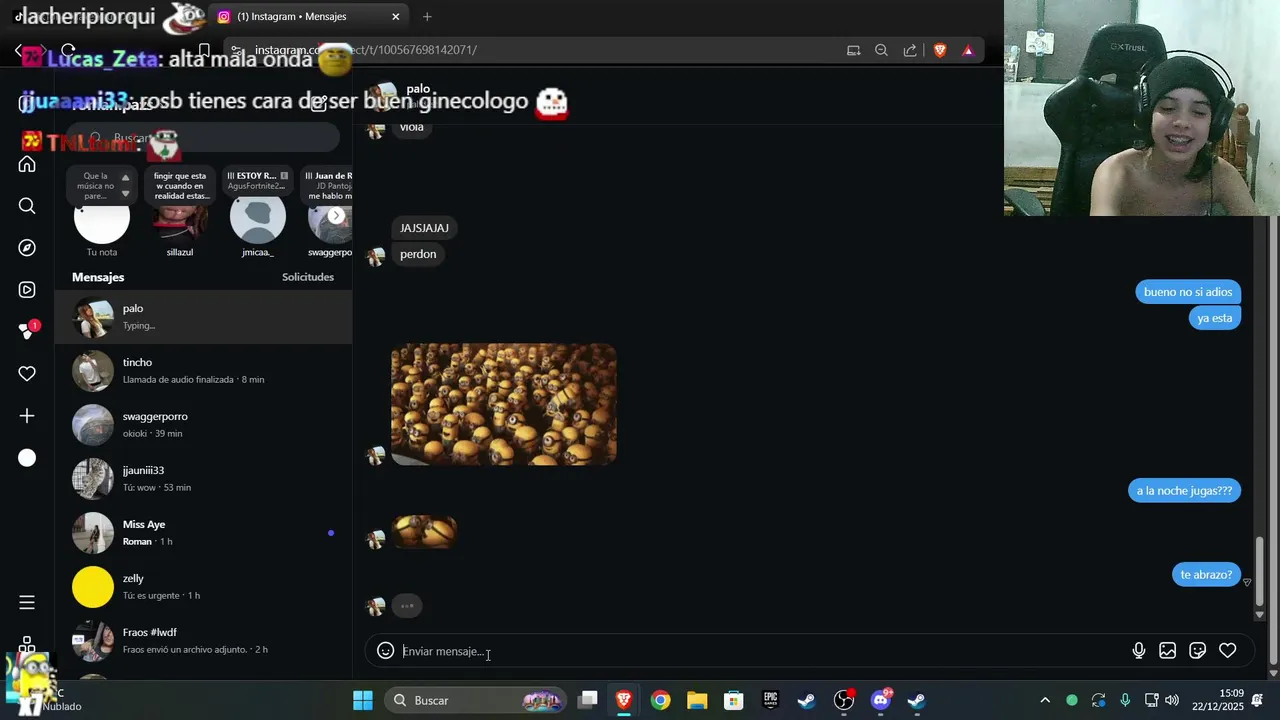Click the Create plus icon in sidebar
Image resolution: width=1280 pixels, height=720 pixels.
[x=27, y=416]
